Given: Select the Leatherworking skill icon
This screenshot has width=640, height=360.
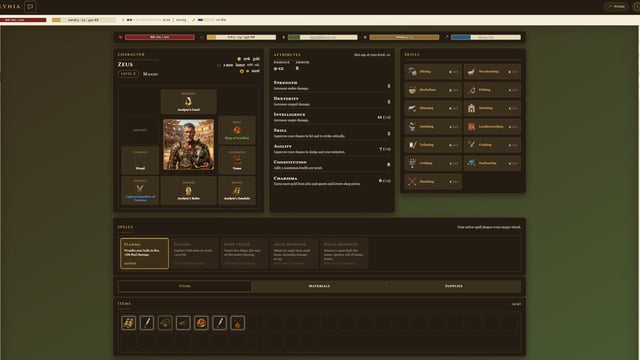Looking at the screenshot, I should 471,127.
